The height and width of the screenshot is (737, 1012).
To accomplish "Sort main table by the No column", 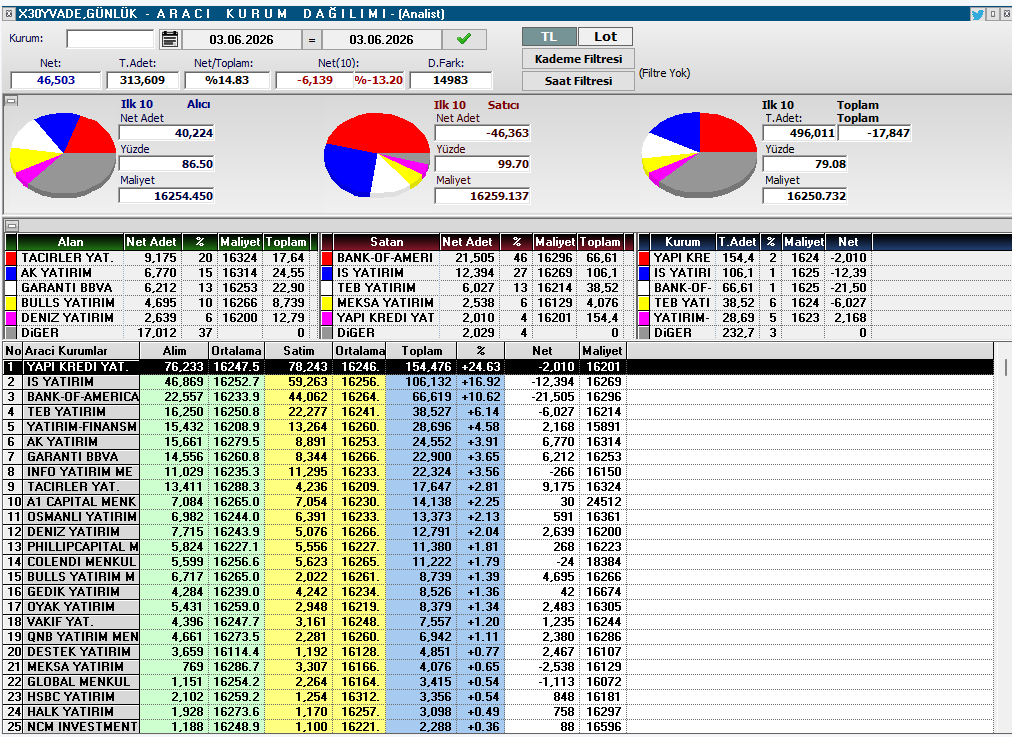I will click(13, 351).
